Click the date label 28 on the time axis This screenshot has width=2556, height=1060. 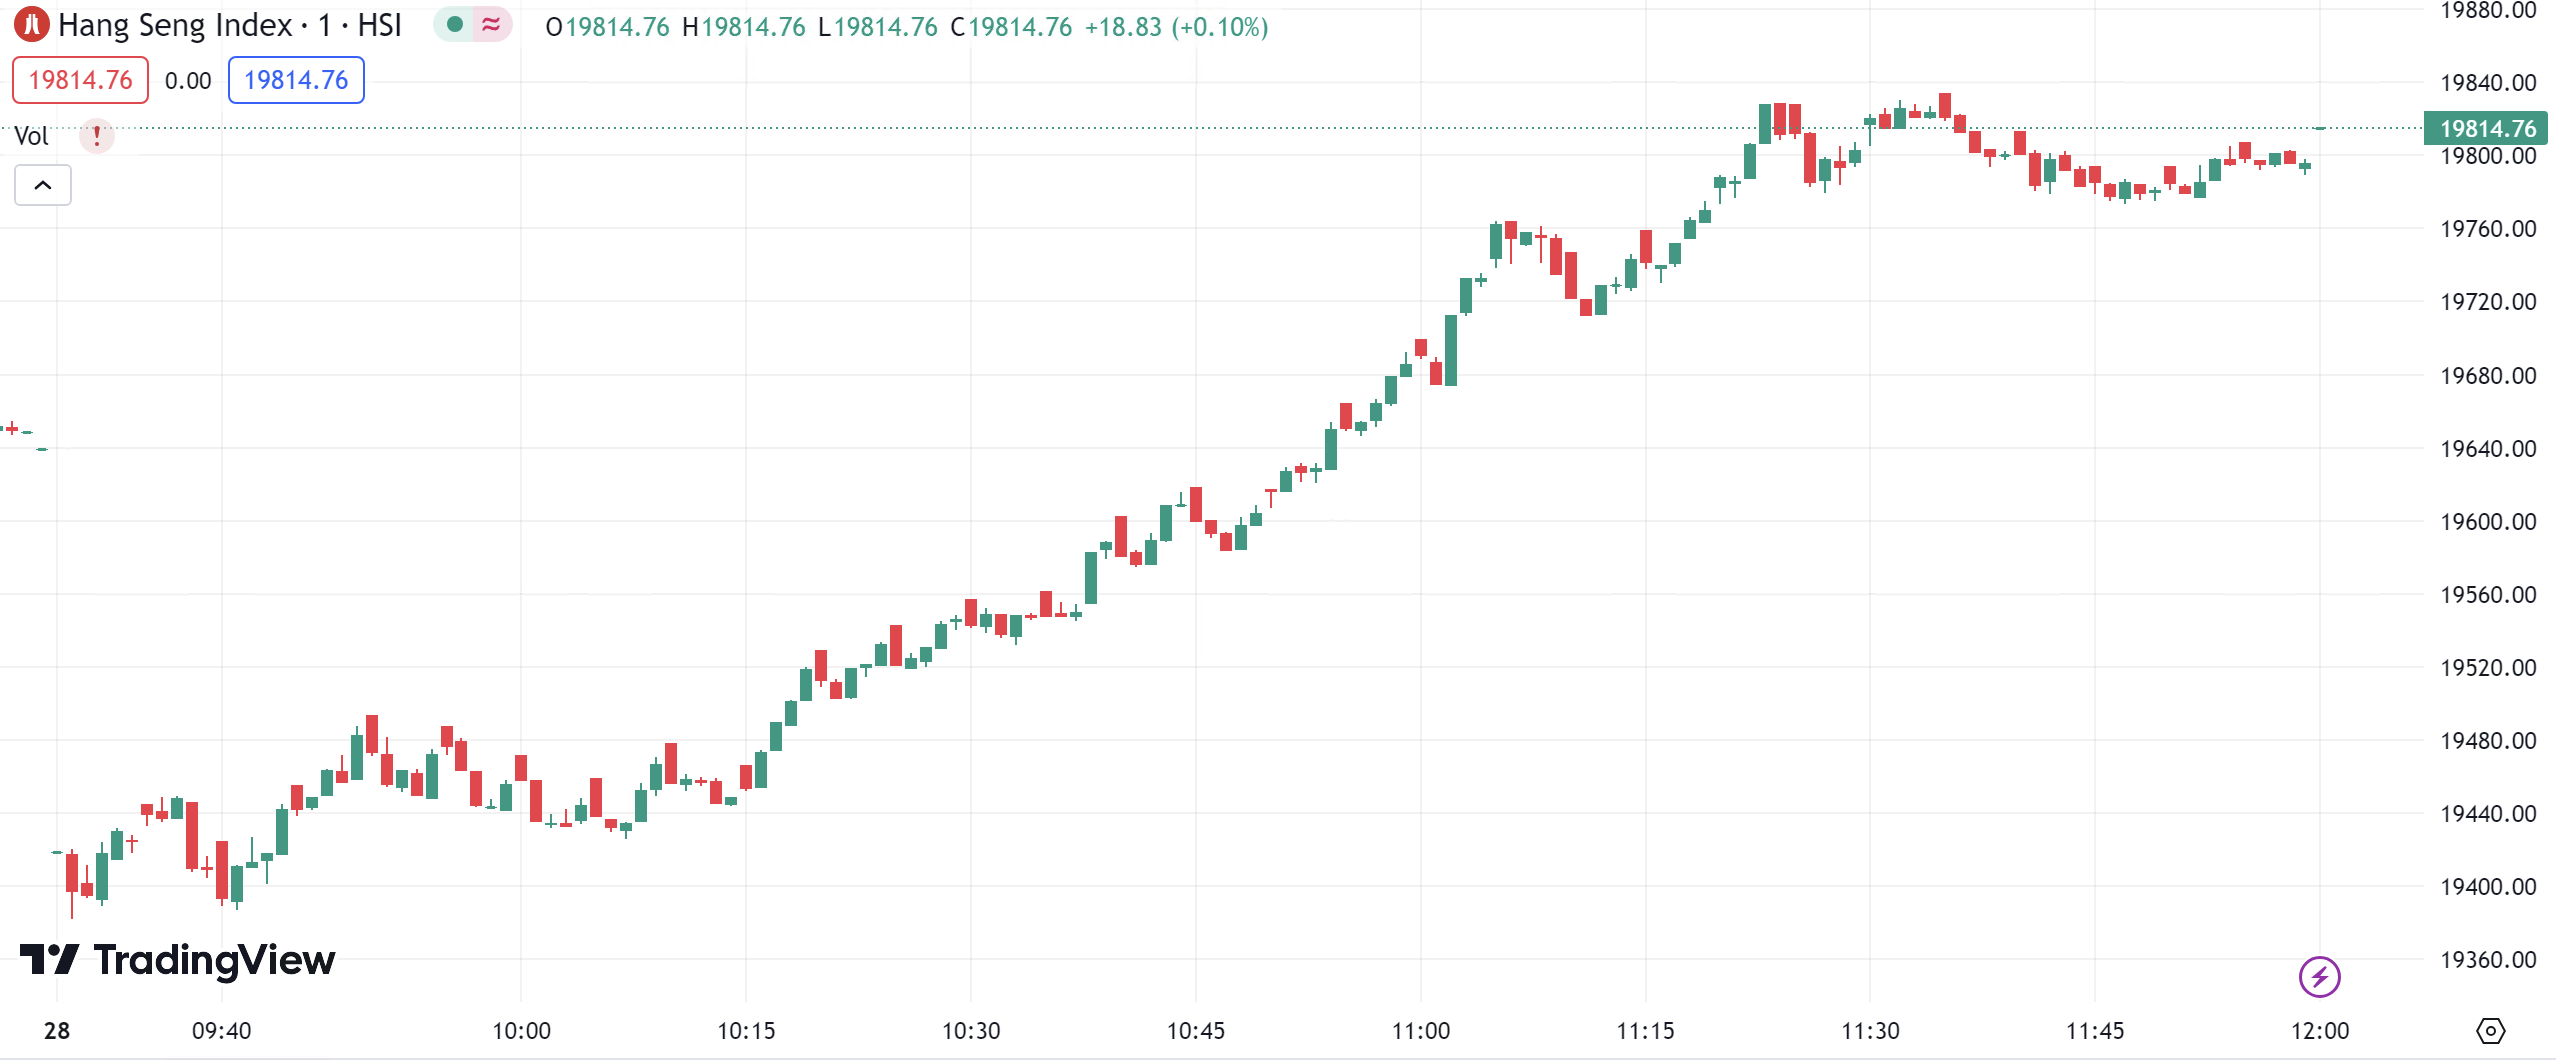point(57,1031)
